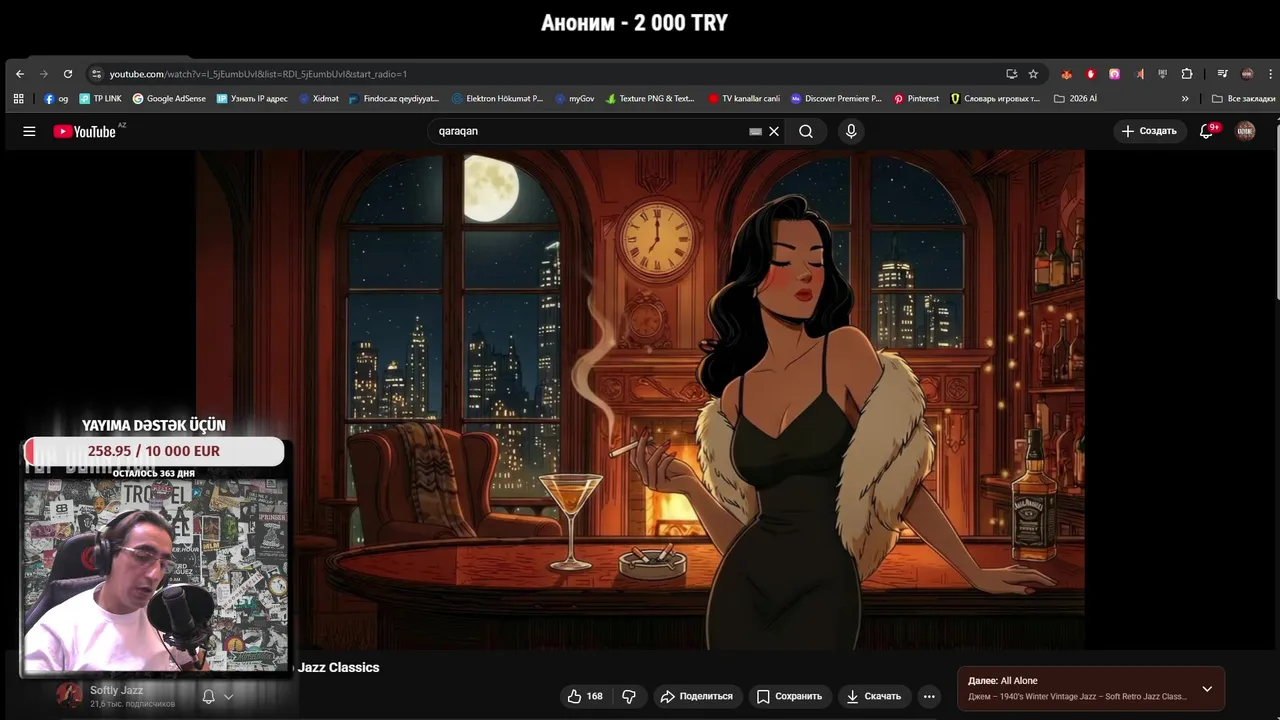Open the Chrome profile avatar
The height and width of the screenshot is (720, 1280).
(1247, 74)
